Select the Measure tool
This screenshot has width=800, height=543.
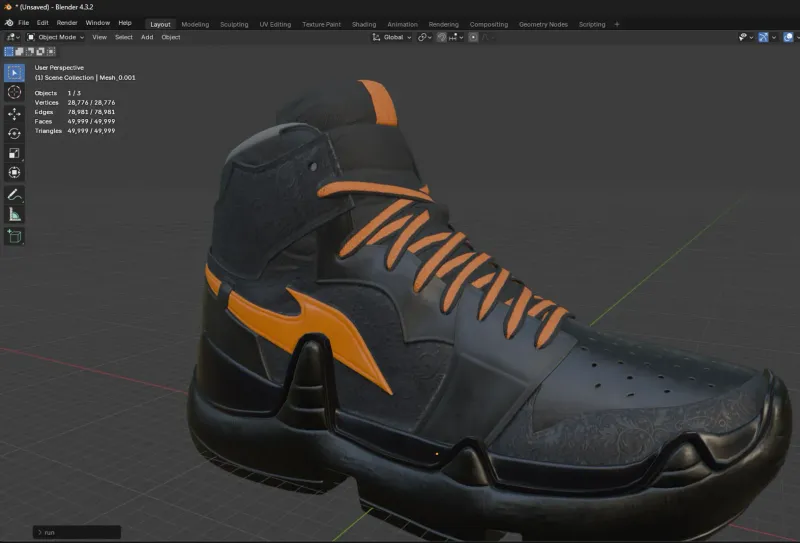[14, 214]
